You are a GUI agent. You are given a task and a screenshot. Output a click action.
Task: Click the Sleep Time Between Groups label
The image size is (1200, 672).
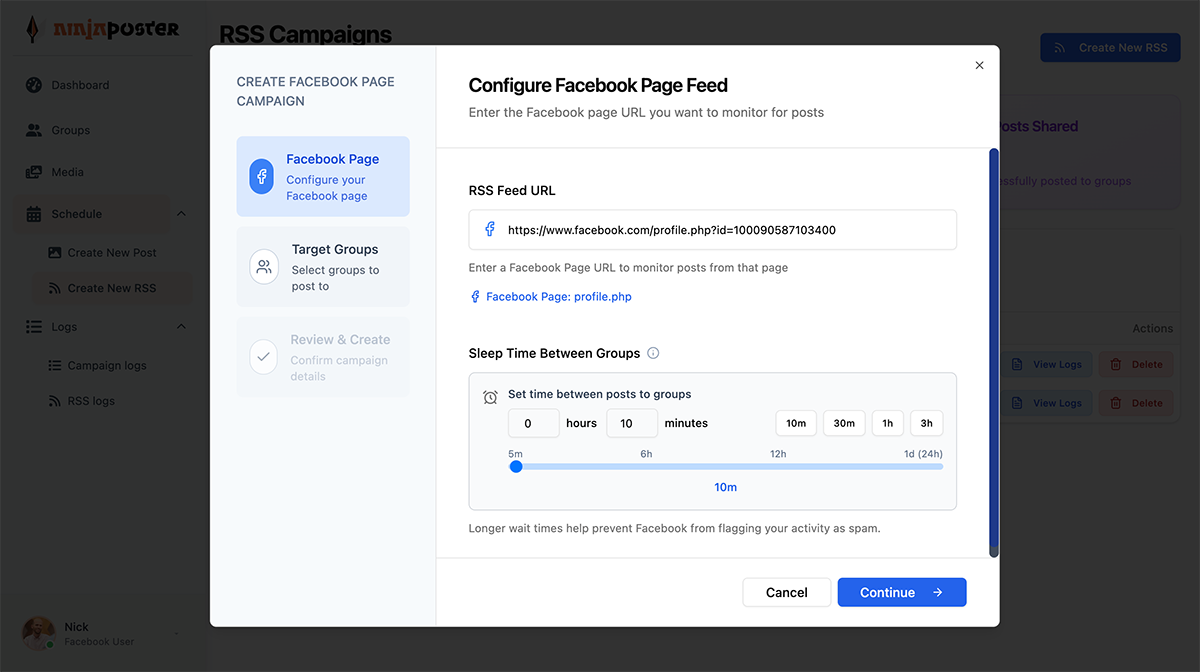[x=554, y=353]
